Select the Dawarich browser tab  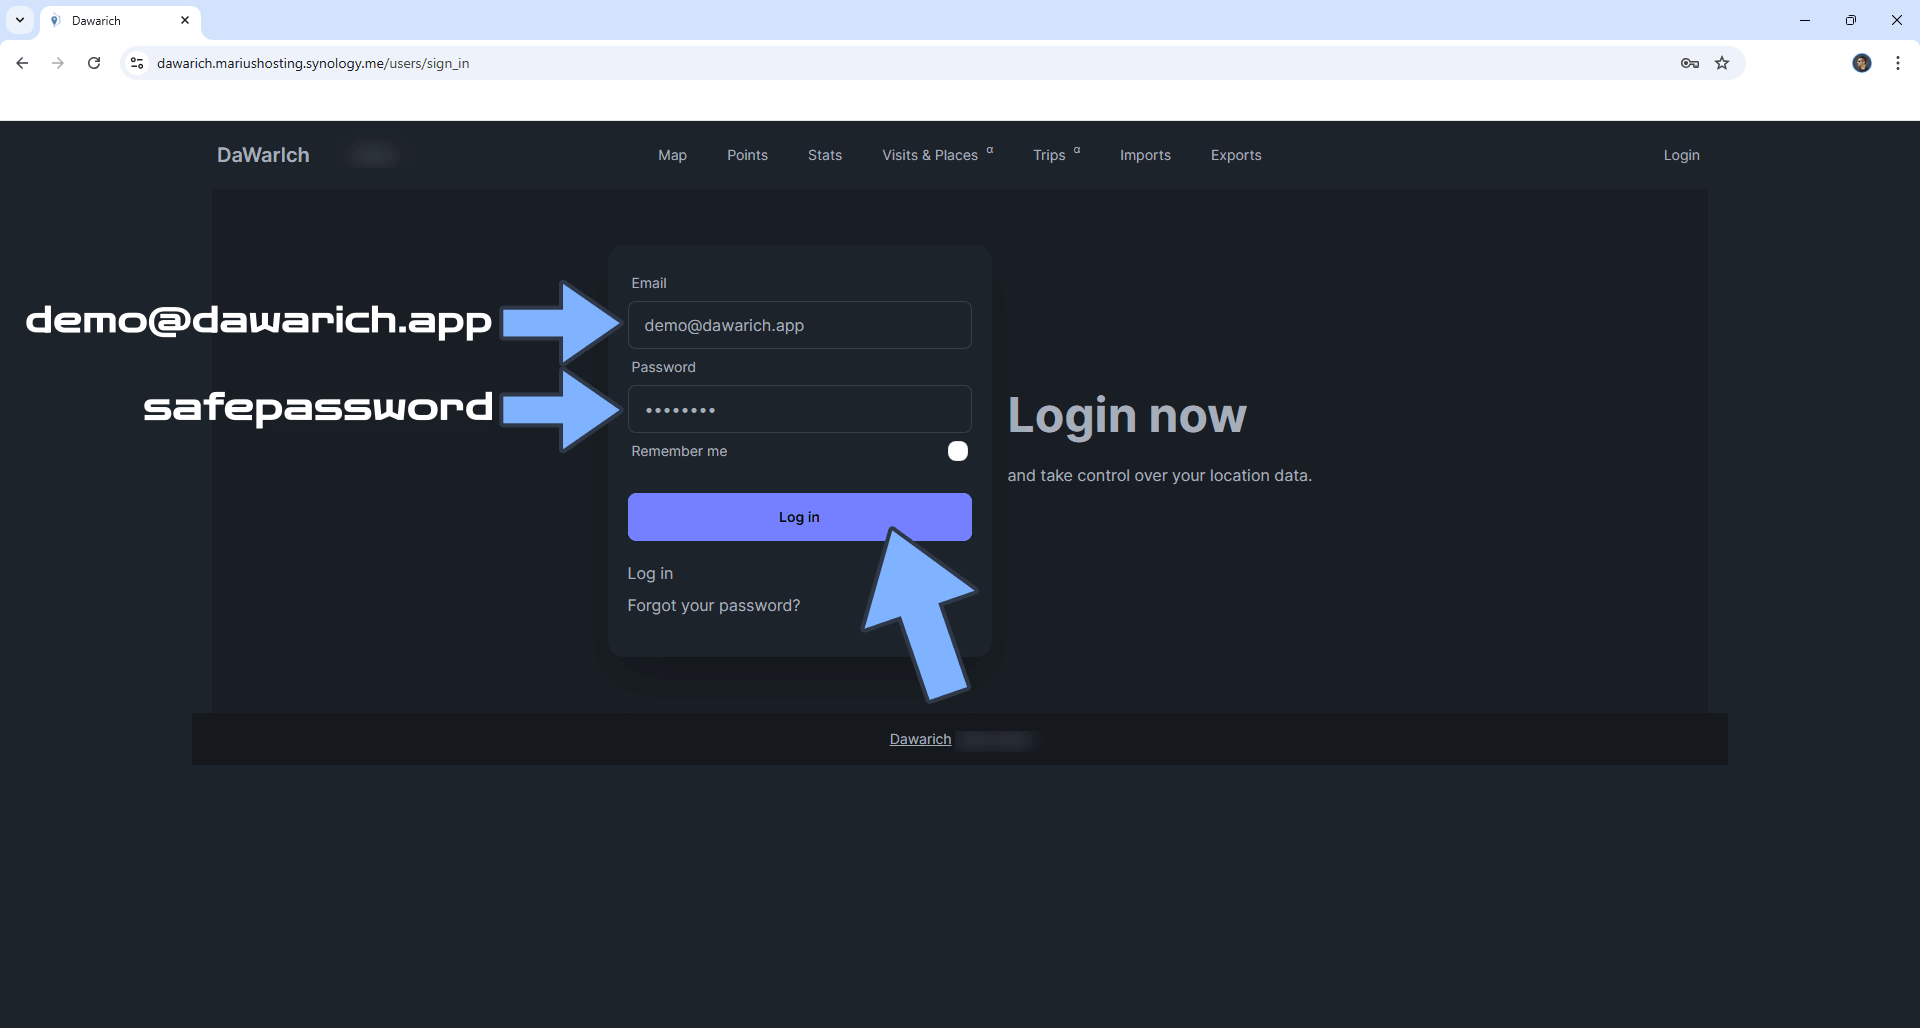tap(120, 20)
